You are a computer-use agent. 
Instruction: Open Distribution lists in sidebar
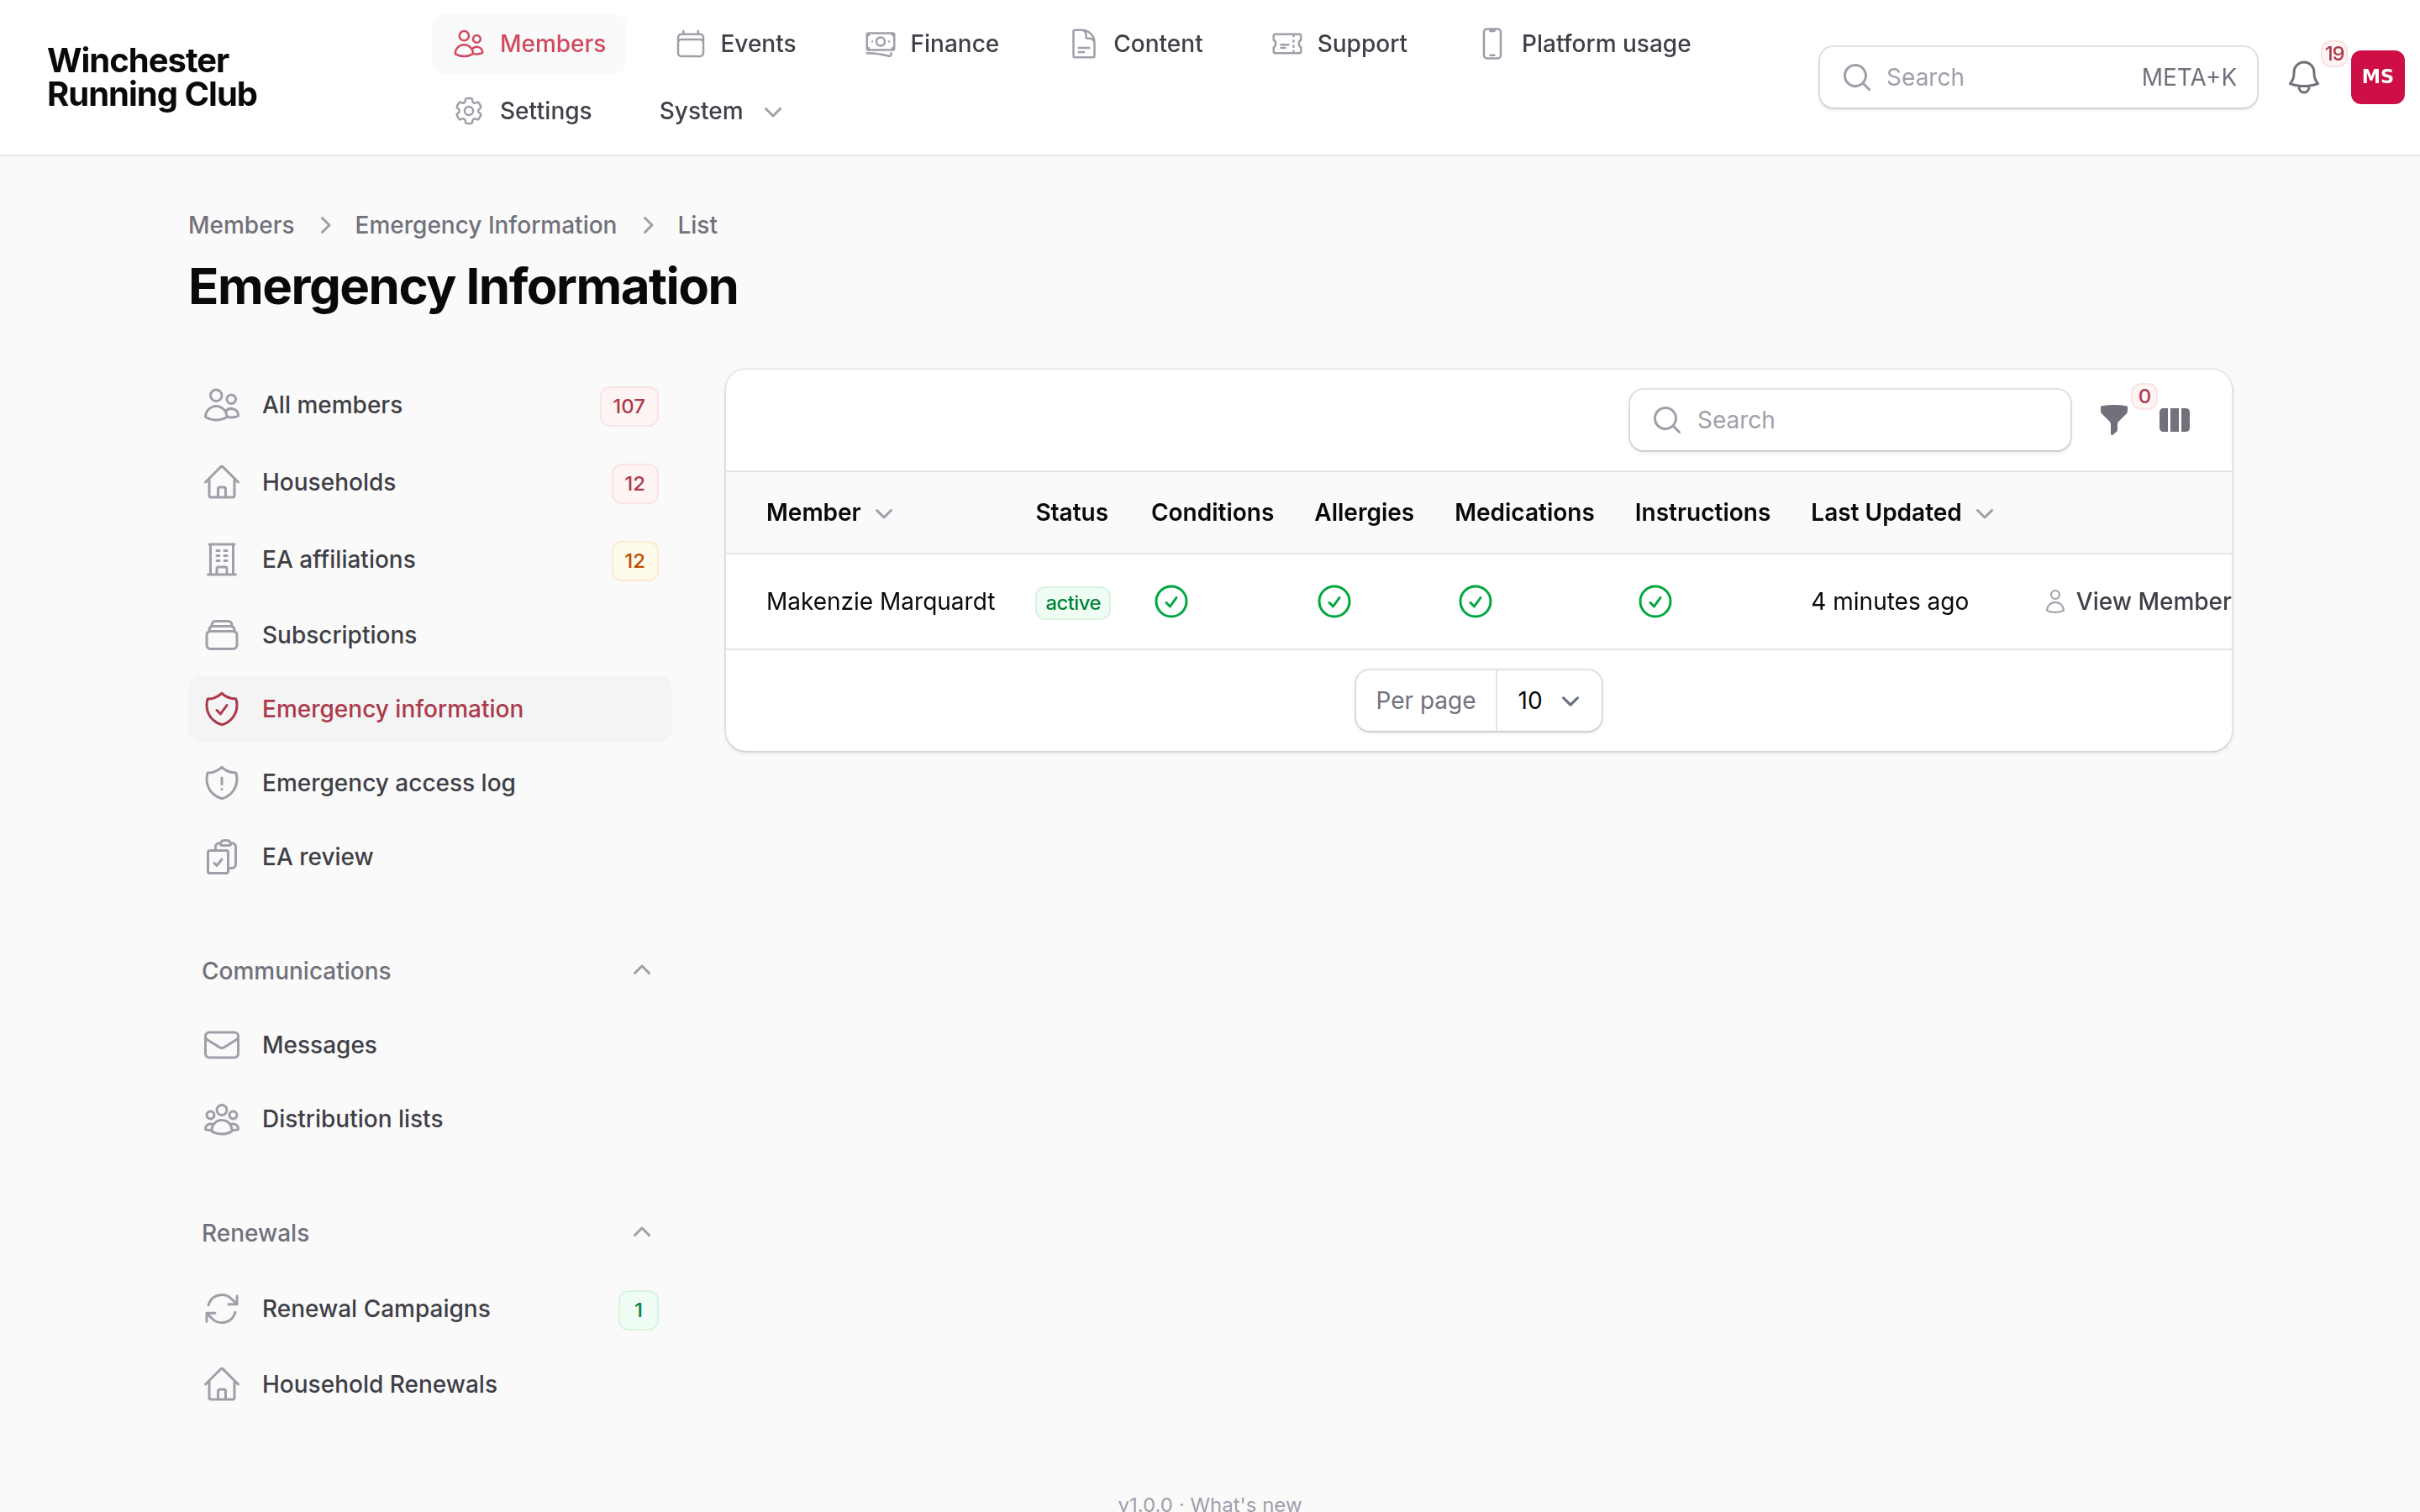[x=430, y=1119]
